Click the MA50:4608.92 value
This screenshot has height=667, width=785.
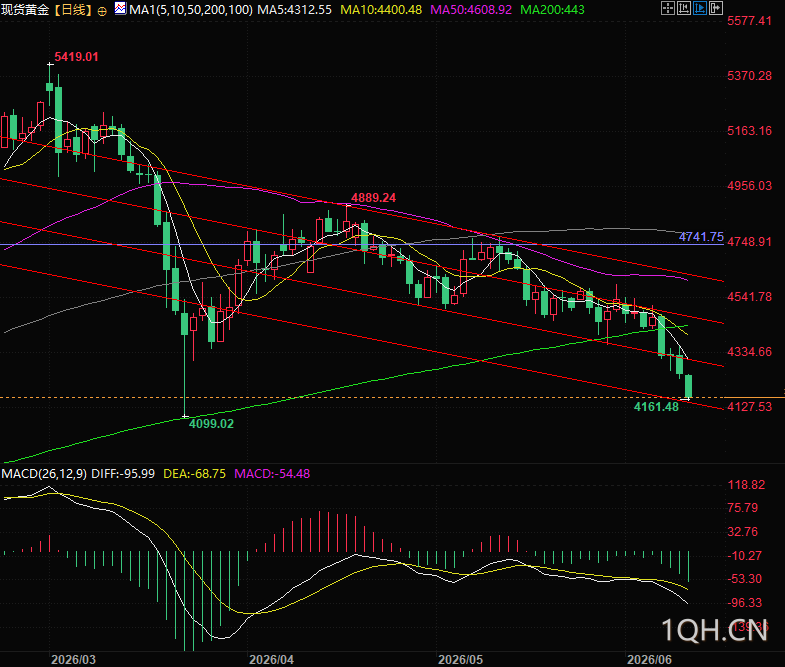click(x=471, y=10)
